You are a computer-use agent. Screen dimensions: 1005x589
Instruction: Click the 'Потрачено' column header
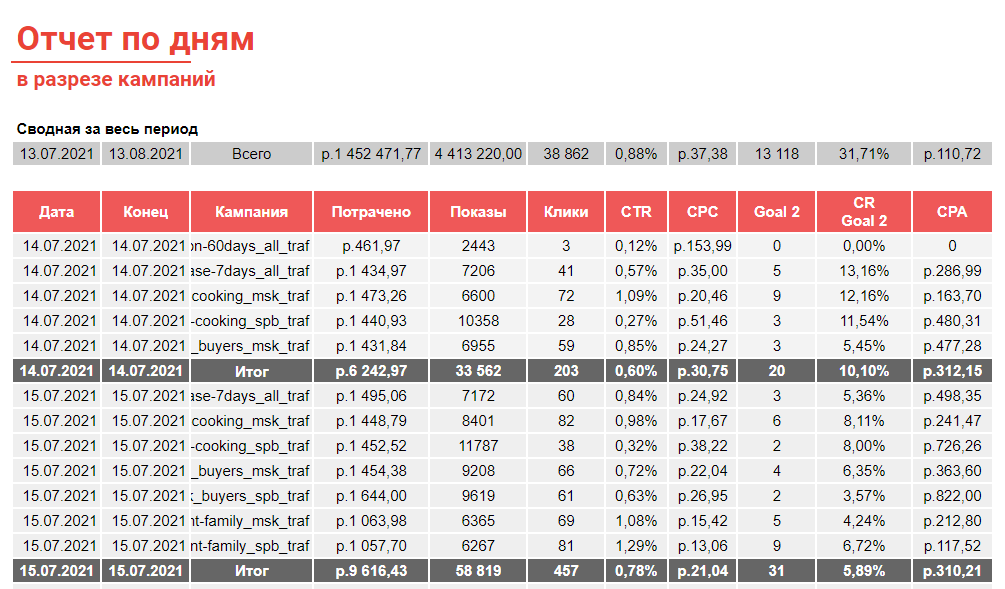(371, 212)
